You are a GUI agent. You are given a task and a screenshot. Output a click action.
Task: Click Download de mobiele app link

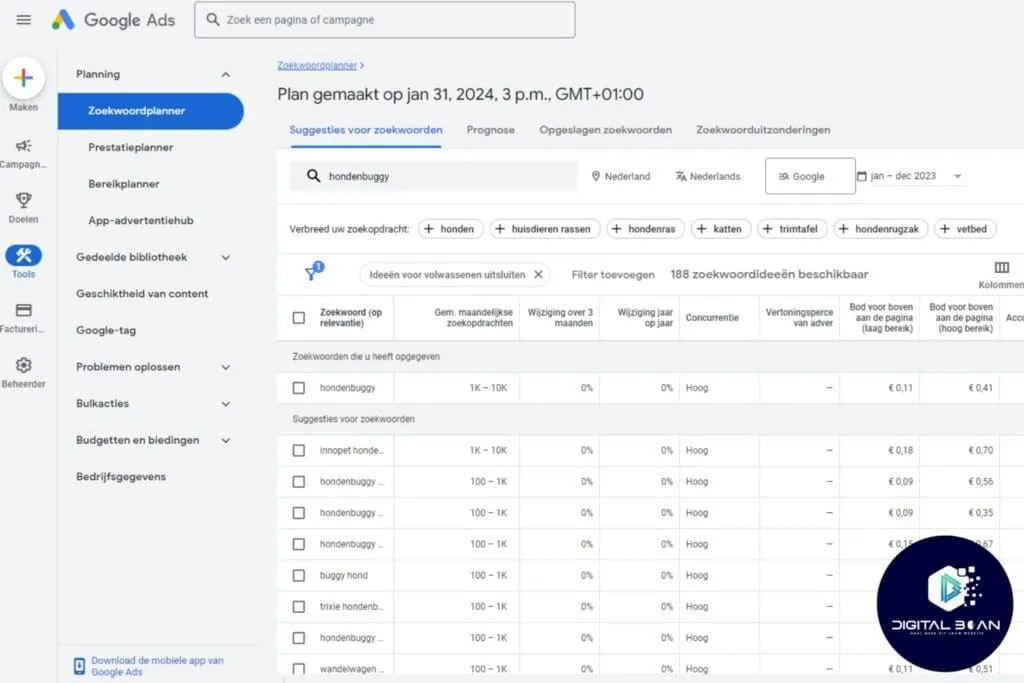click(x=157, y=666)
